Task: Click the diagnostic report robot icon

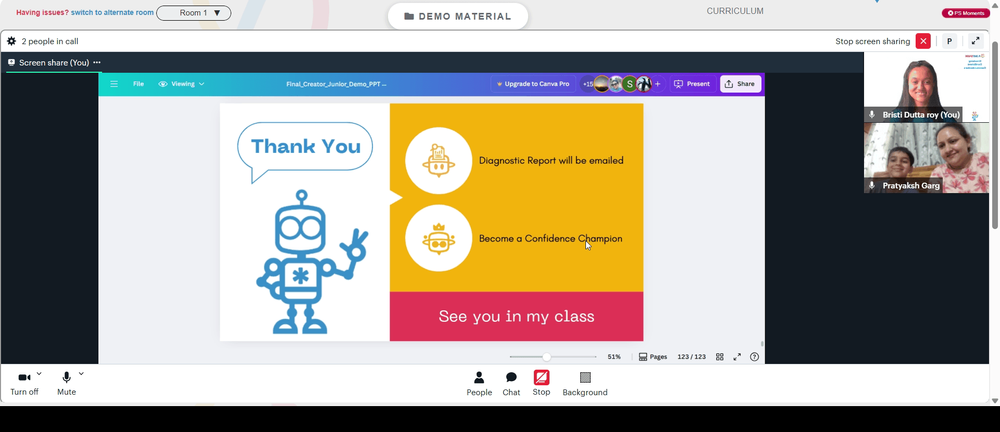Action: point(439,161)
